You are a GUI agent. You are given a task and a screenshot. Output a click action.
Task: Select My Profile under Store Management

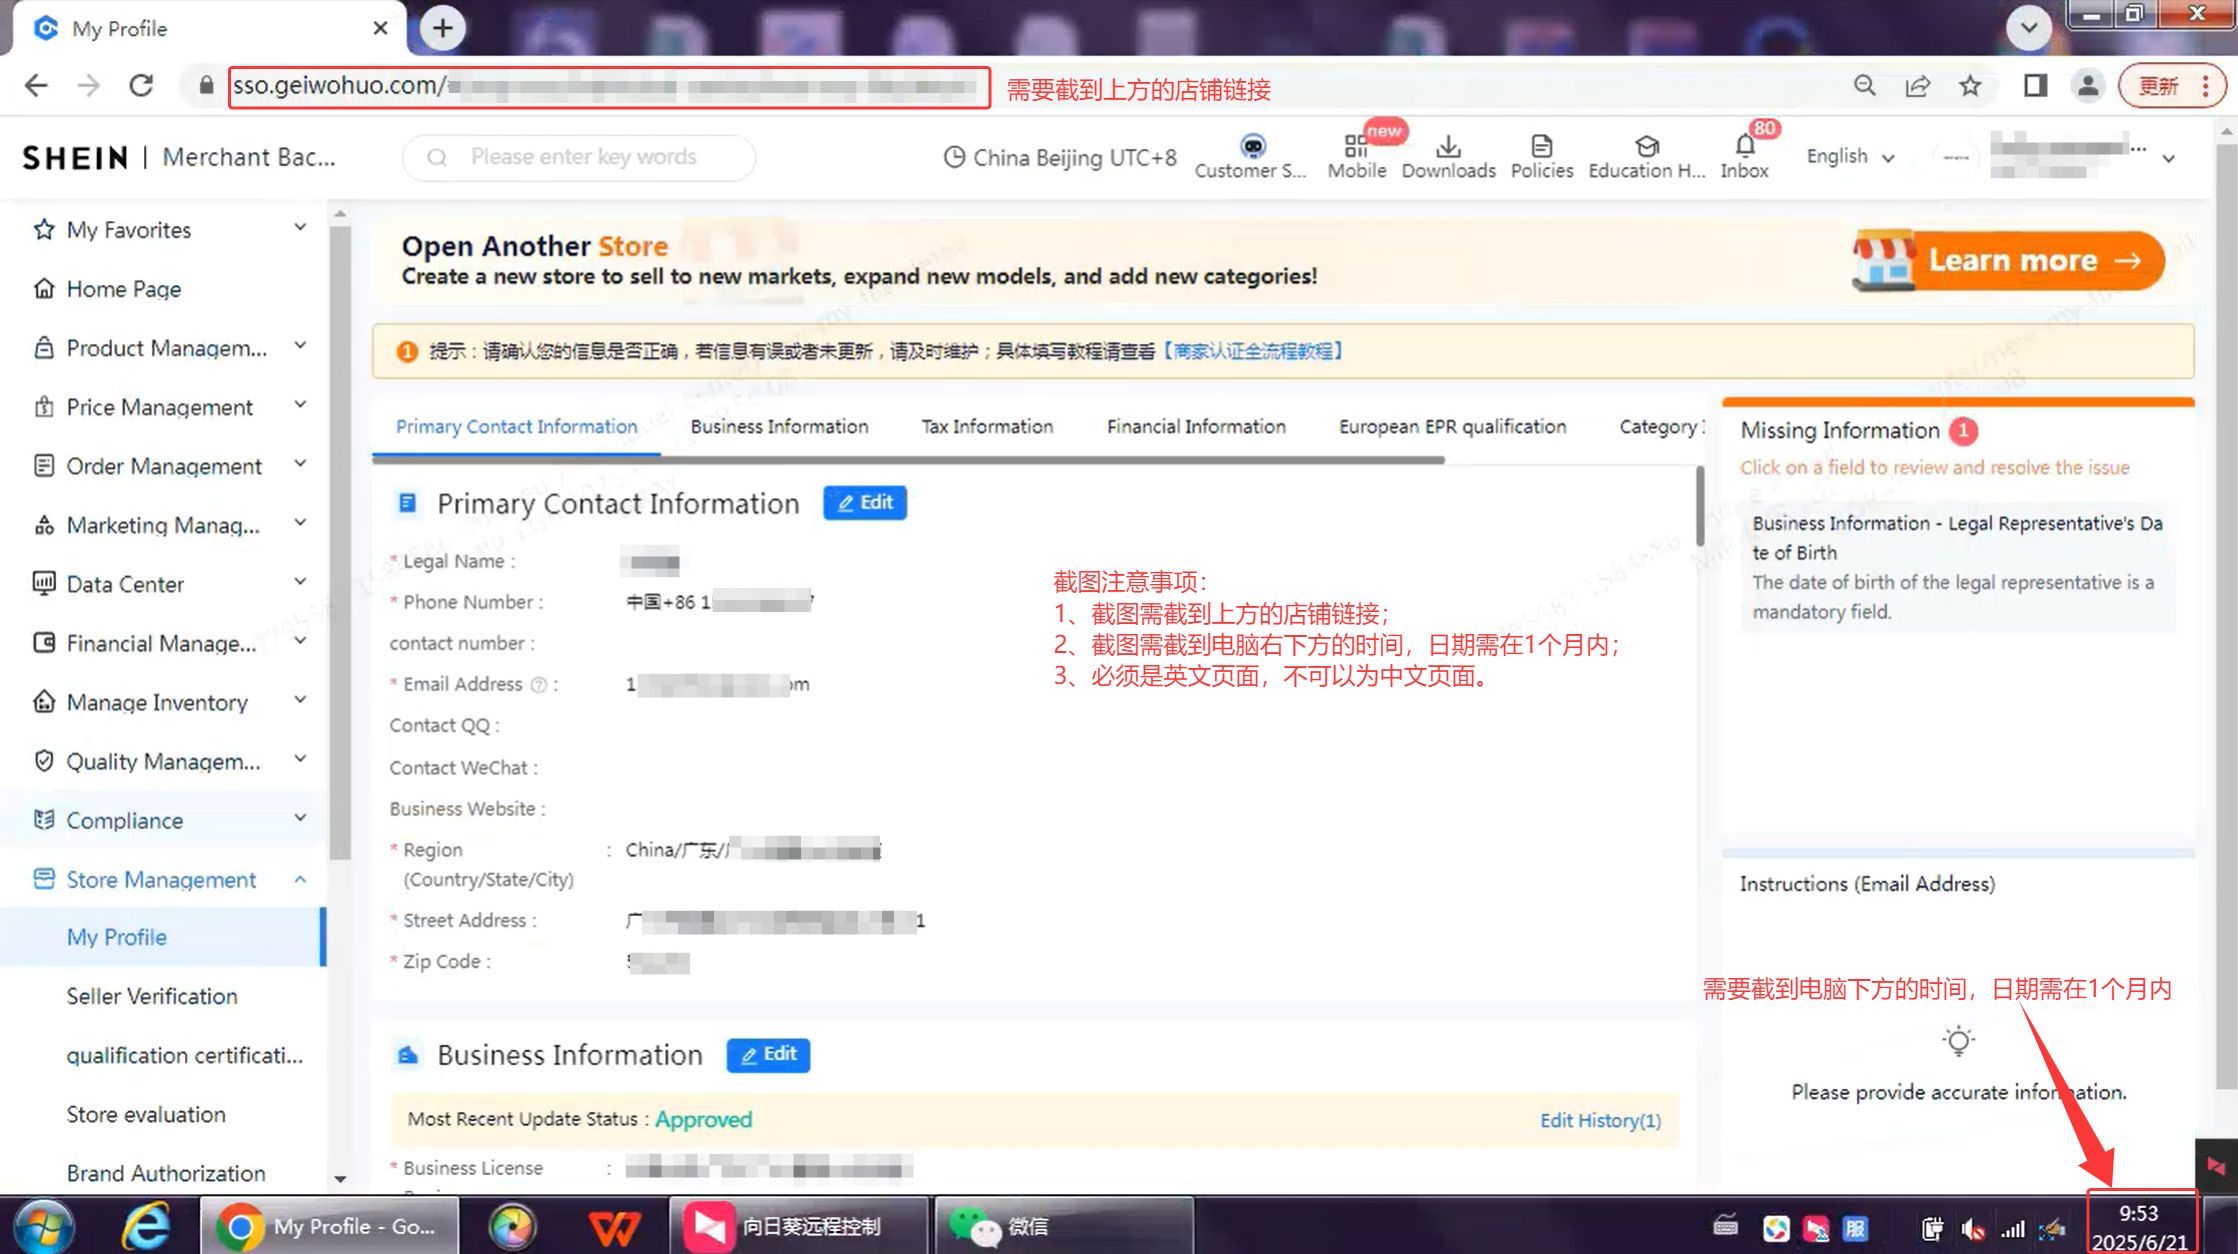117,937
